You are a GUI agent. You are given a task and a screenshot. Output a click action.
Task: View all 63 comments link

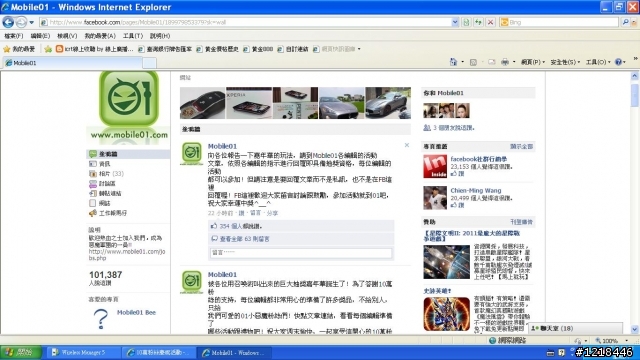244,239
